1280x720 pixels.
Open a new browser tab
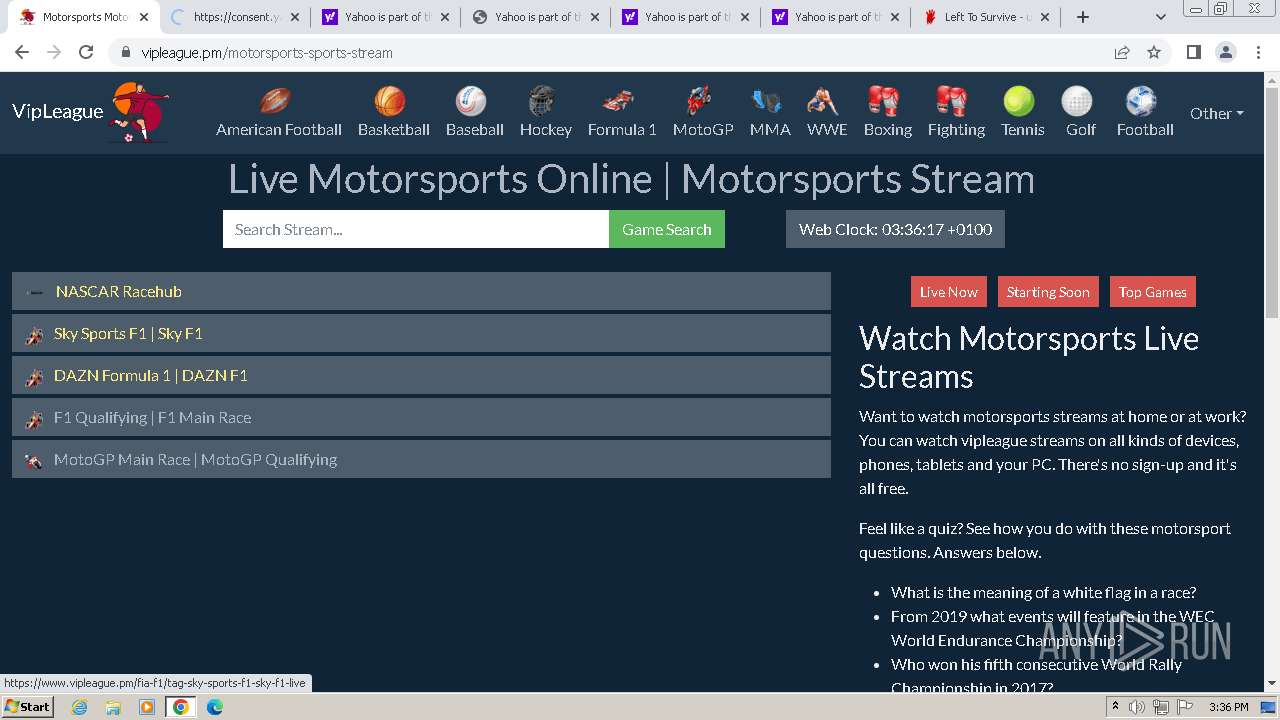tap(1083, 17)
